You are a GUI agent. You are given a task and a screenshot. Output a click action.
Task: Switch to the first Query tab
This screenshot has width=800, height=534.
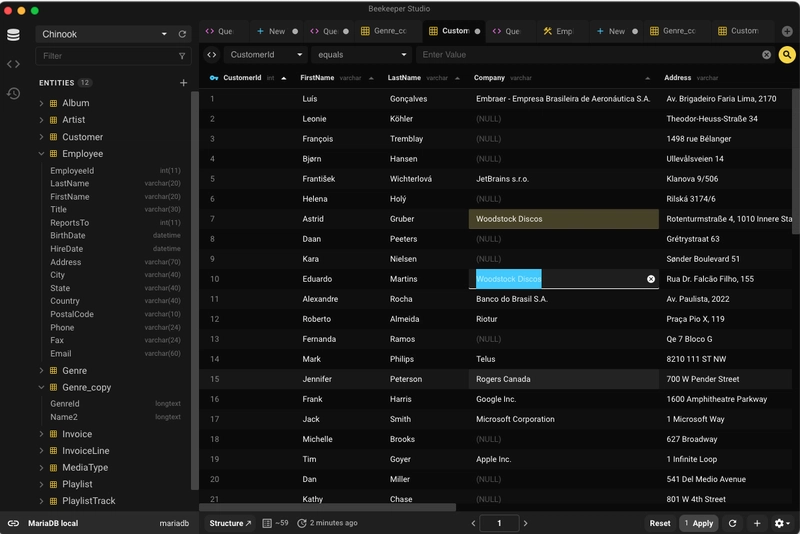click(x=223, y=31)
